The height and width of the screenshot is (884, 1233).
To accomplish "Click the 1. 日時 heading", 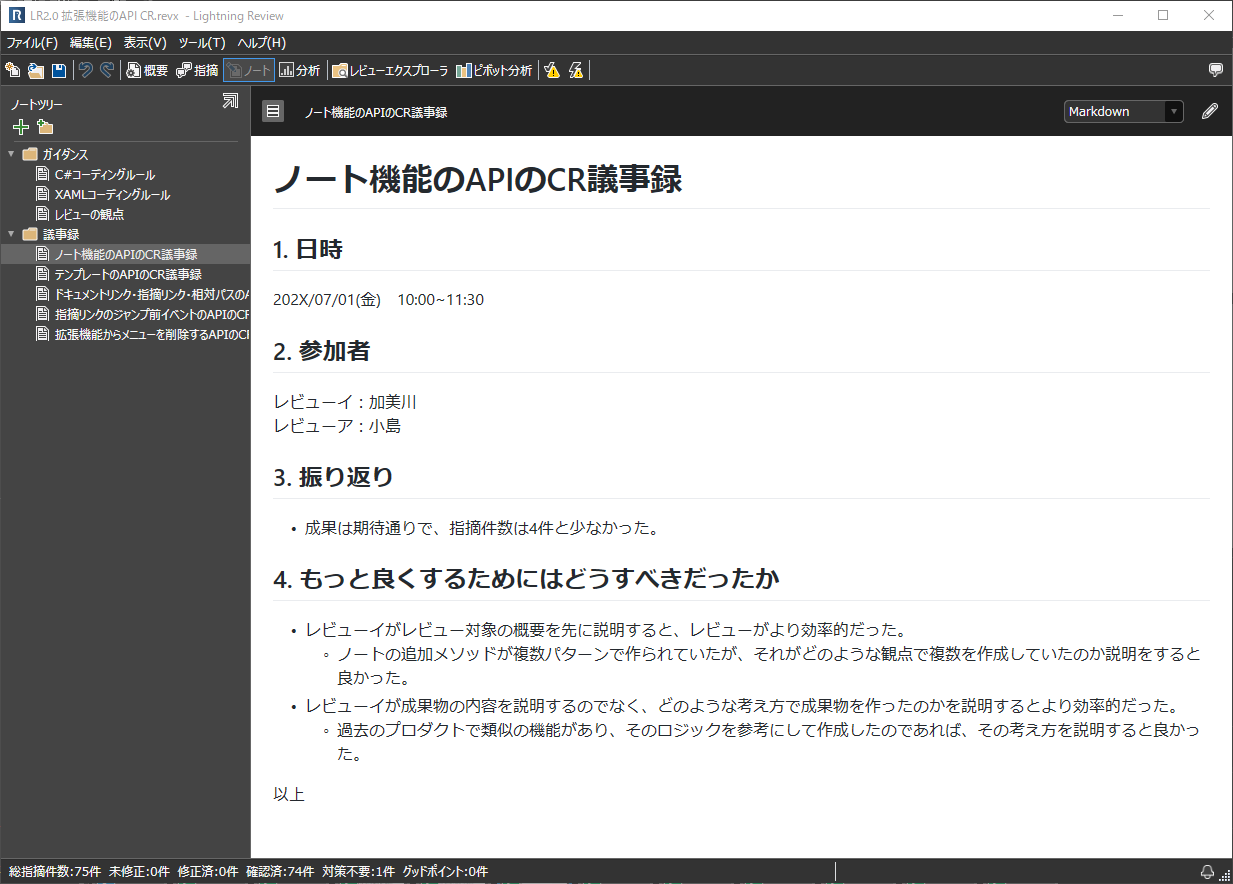I will [x=308, y=250].
